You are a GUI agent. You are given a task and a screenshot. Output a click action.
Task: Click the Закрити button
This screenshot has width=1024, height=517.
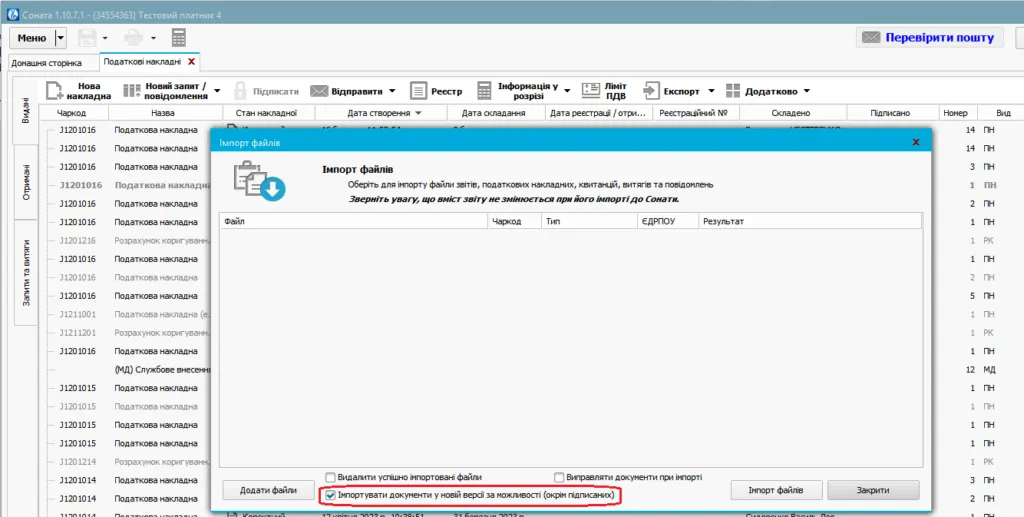click(873, 490)
